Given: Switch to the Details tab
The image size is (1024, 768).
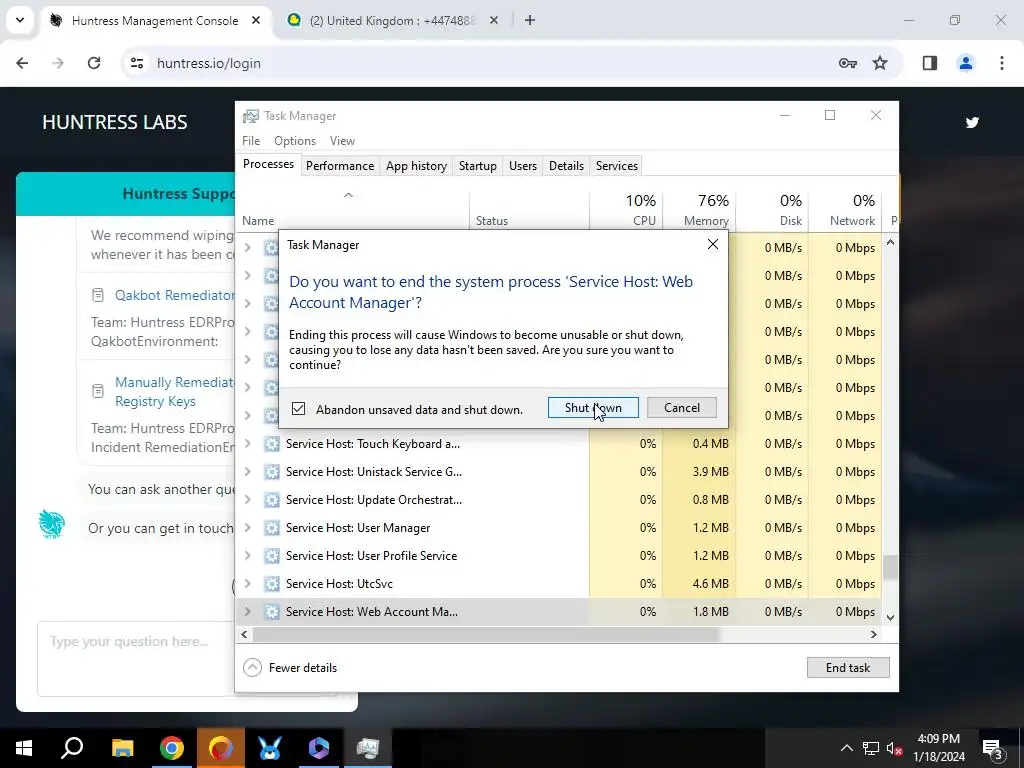Looking at the screenshot, I should tap(566, 166).
